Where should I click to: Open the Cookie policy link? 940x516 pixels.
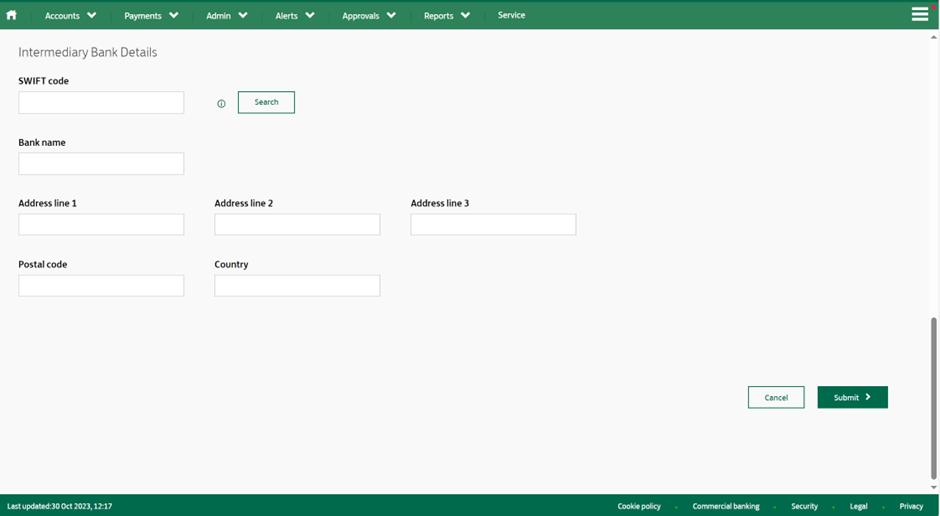pos(639,506)
